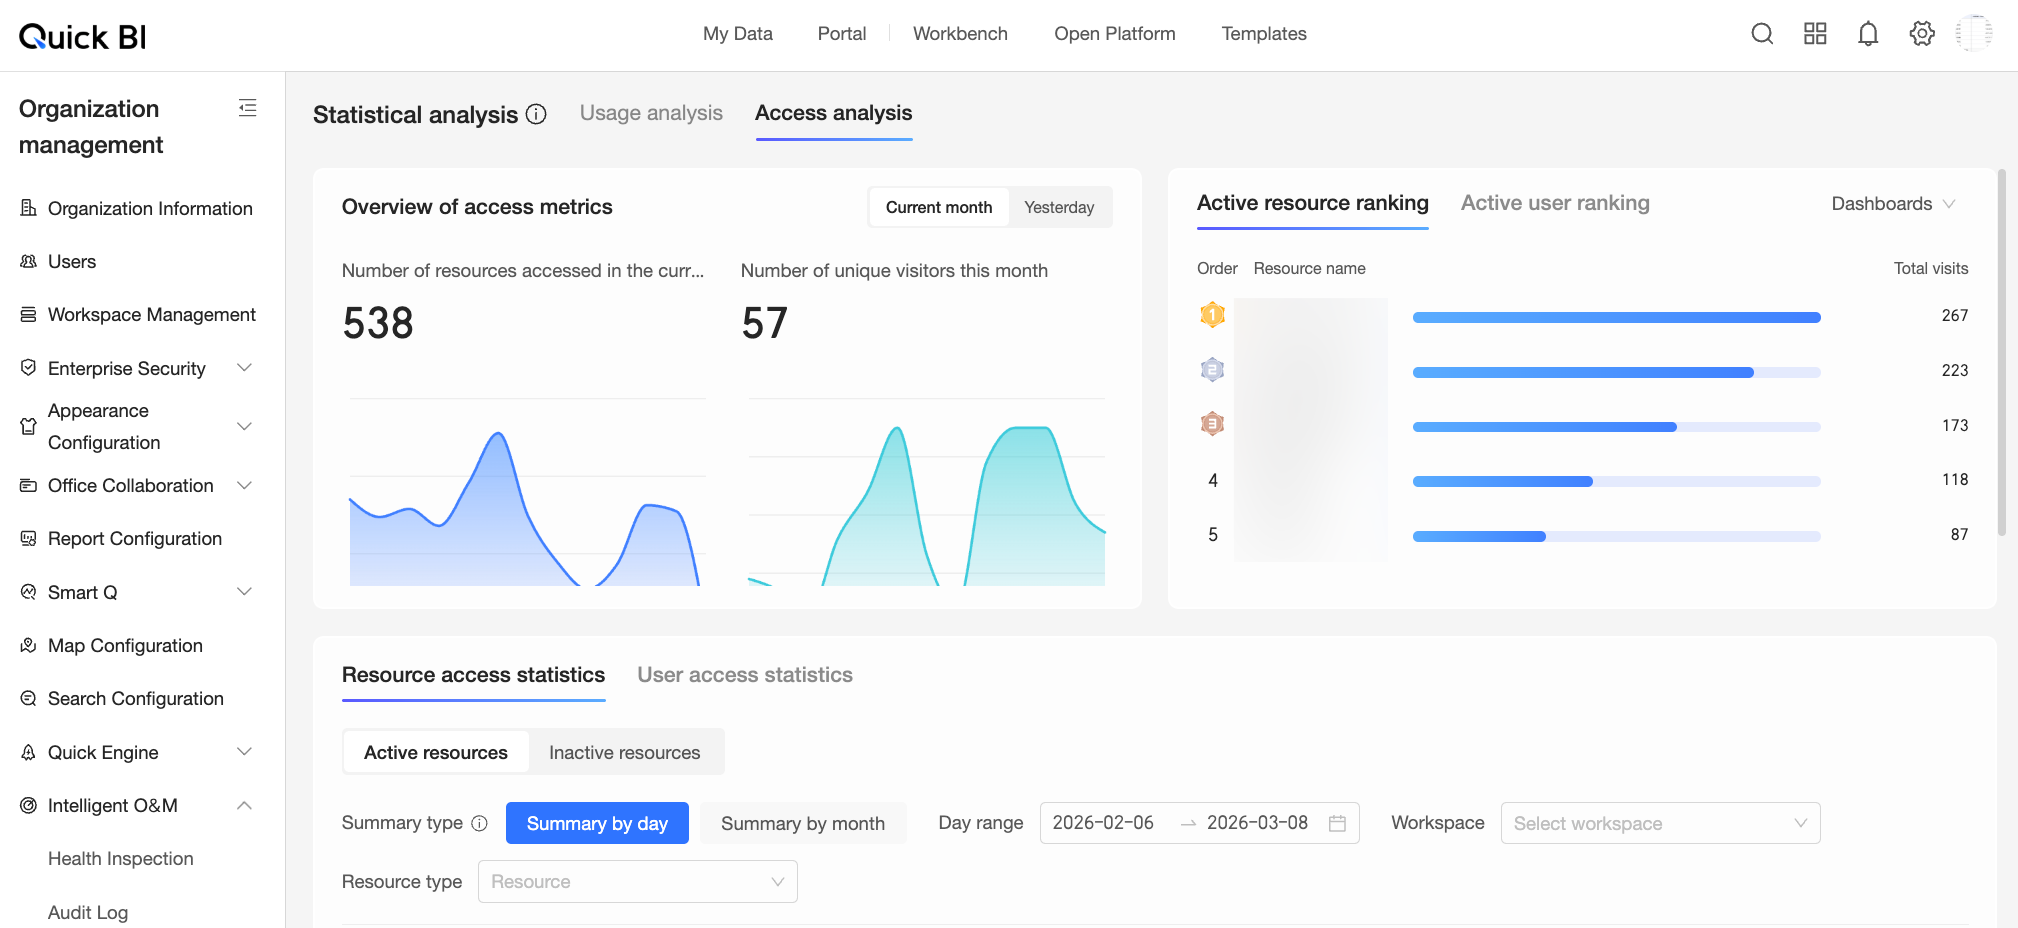2018x928 pixels.
Task: Expand the Enterprise Security menu
Action: [x=244, y=368]
